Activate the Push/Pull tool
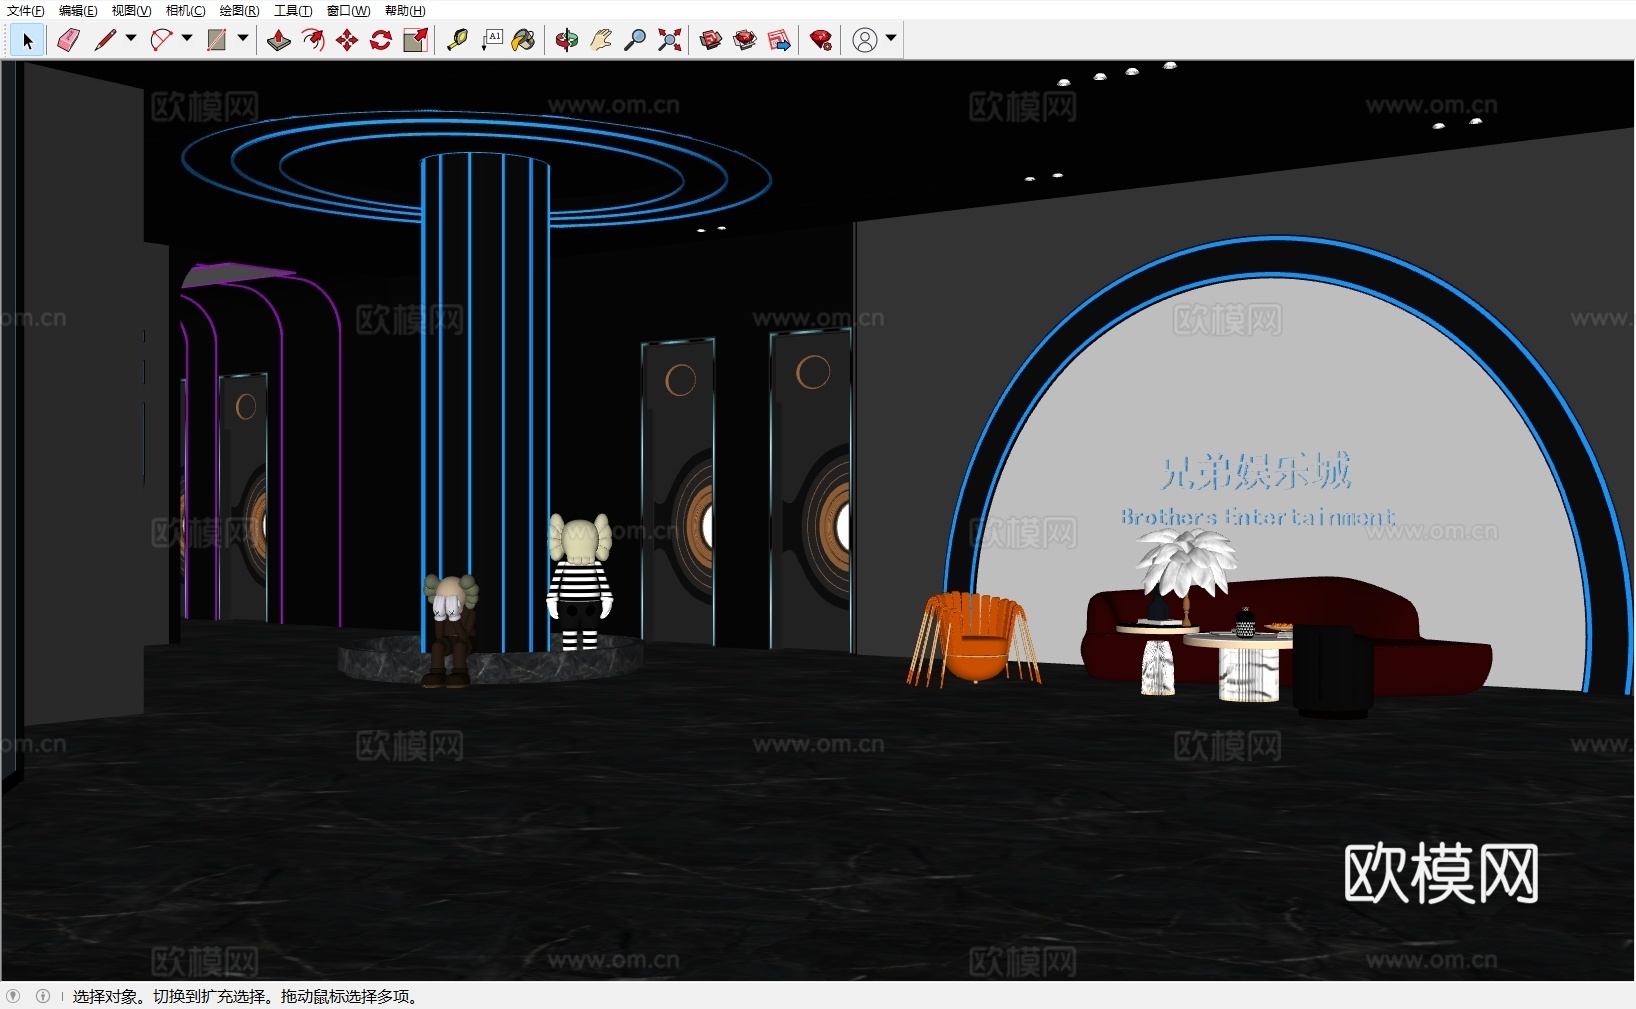The height and width of the screenshot is (1009, 1636). [279, 40]
